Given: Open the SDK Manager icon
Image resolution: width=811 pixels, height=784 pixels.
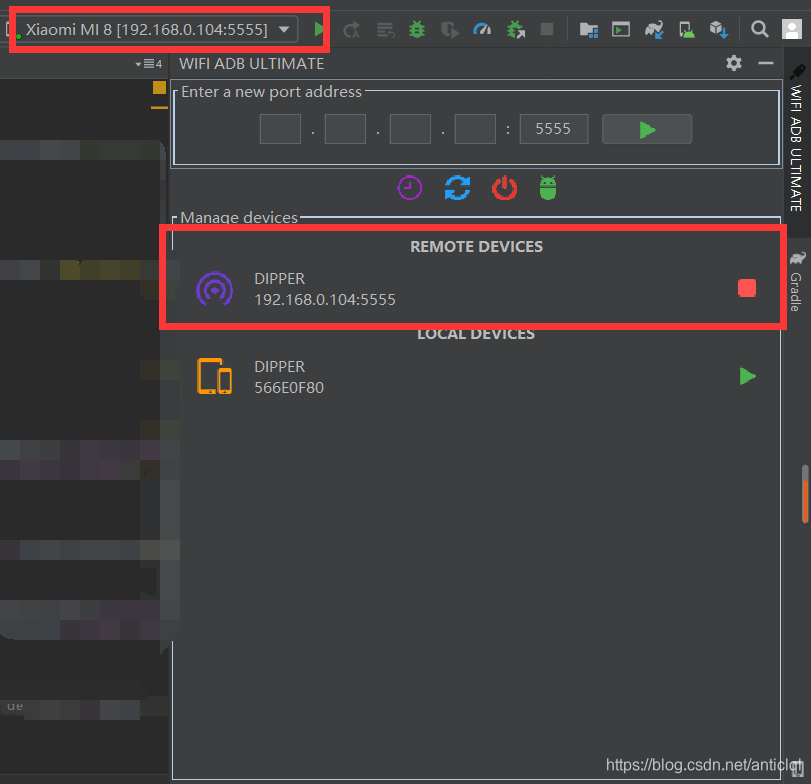Looking at the screenshot, I should (719, 30).
